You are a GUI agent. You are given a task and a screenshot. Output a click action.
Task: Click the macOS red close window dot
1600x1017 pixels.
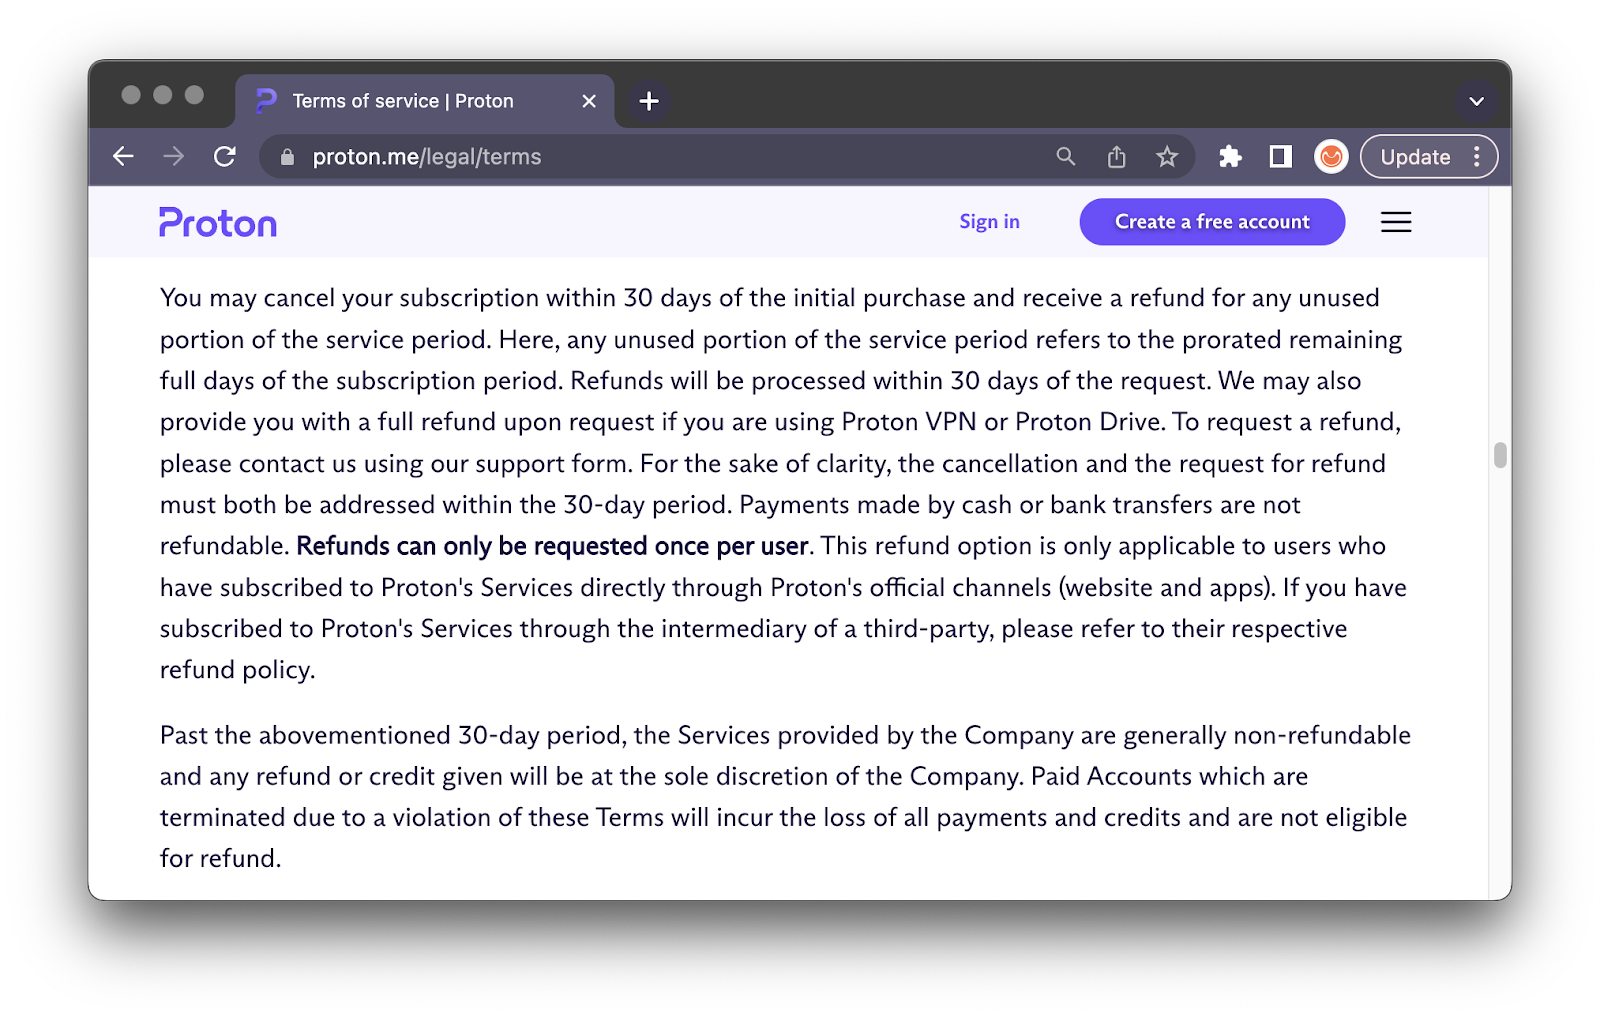coord(131,95)
